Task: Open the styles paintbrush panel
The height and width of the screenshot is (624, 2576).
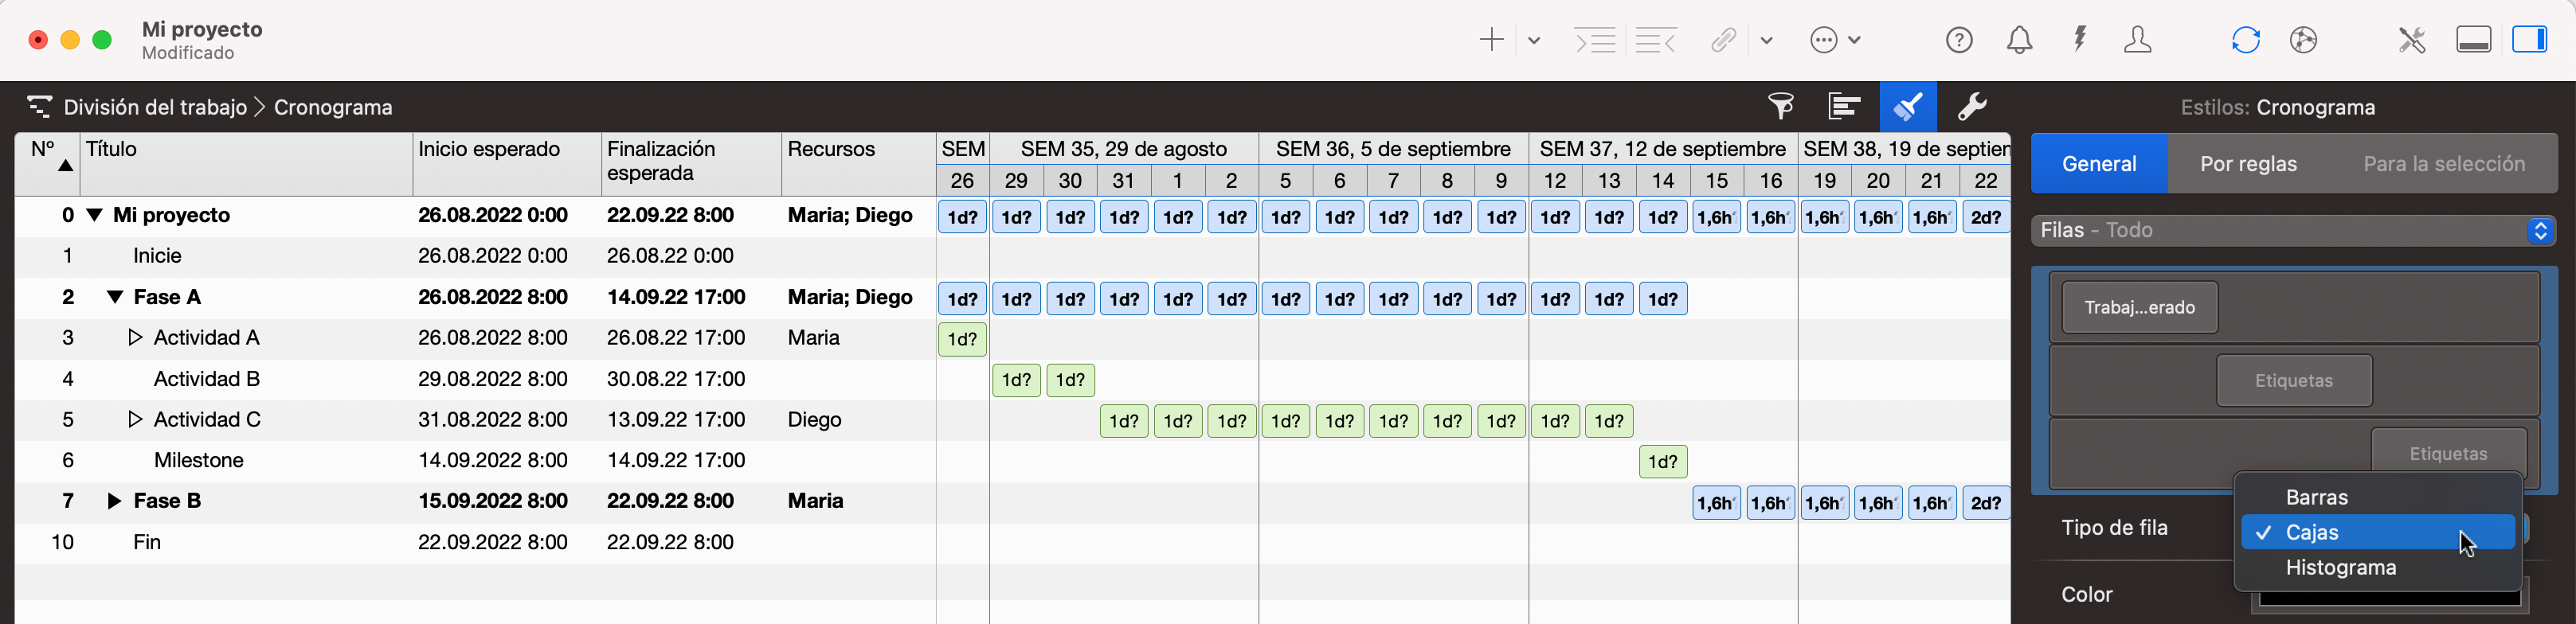Action: [x=1907, y=107]
